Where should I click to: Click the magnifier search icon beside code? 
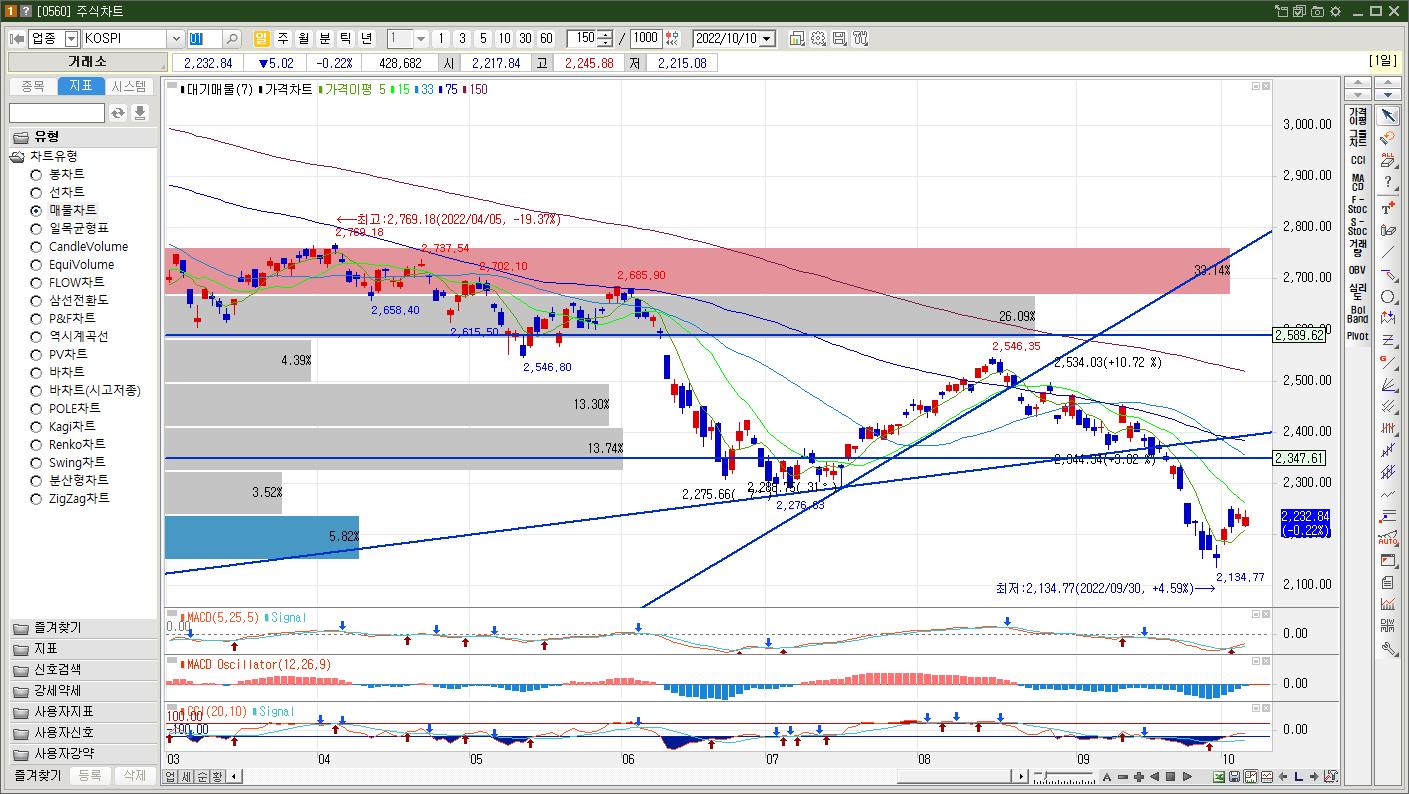231,38
